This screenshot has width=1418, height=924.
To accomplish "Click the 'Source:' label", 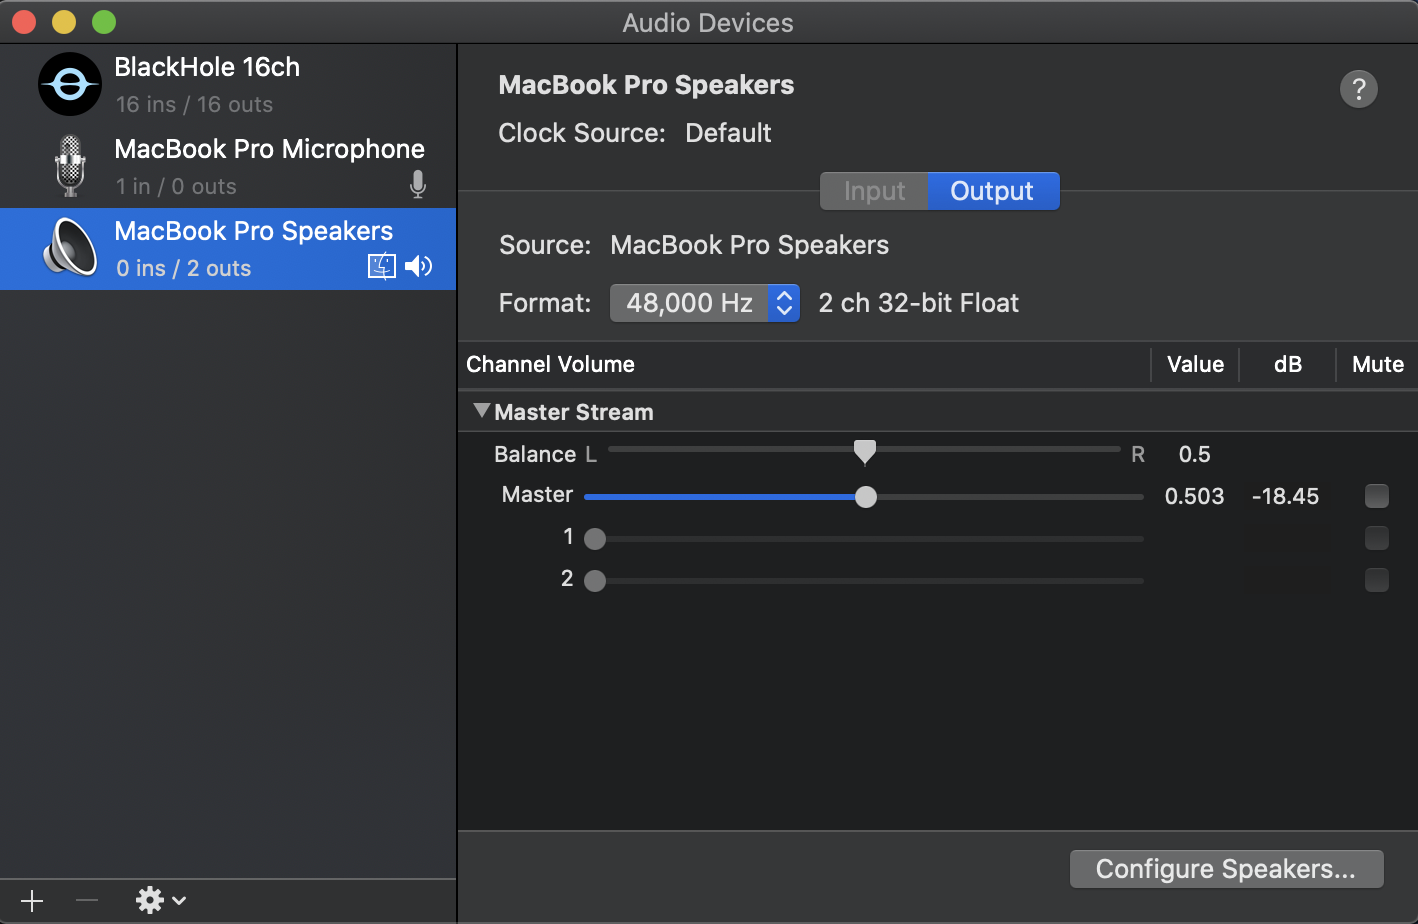I will coord(545,245).
